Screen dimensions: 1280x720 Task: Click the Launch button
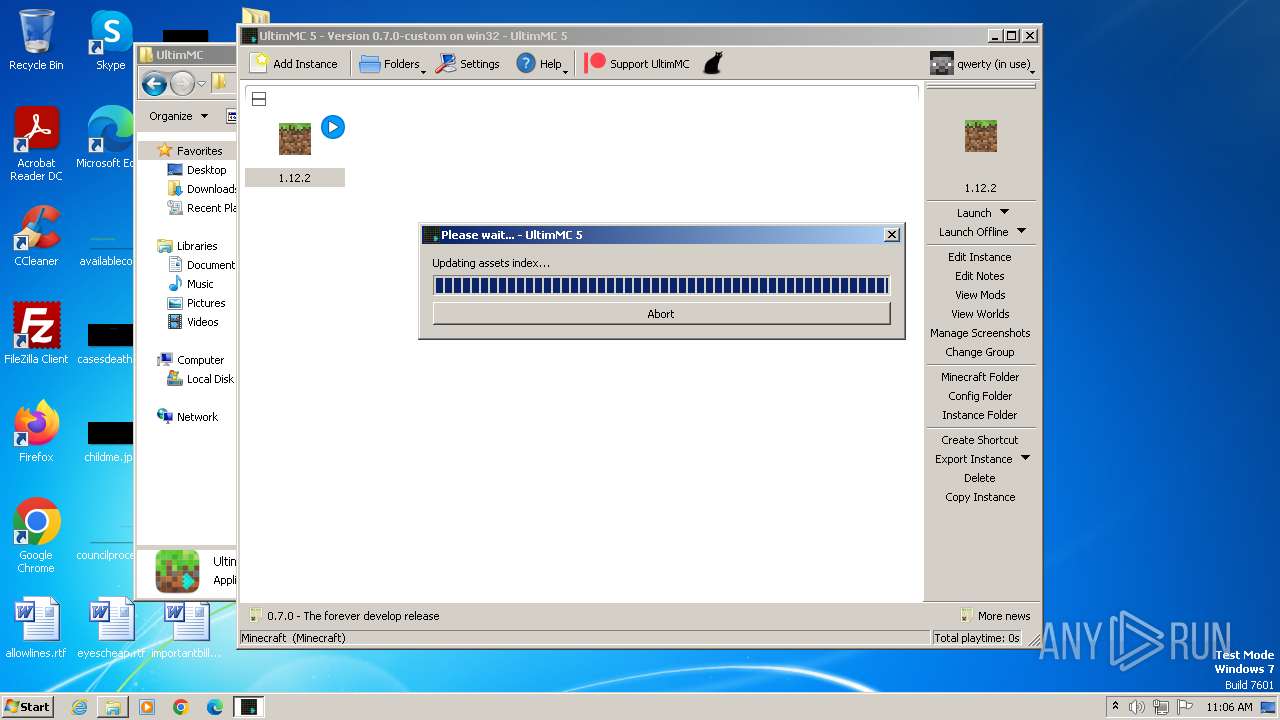coord(974,213)
